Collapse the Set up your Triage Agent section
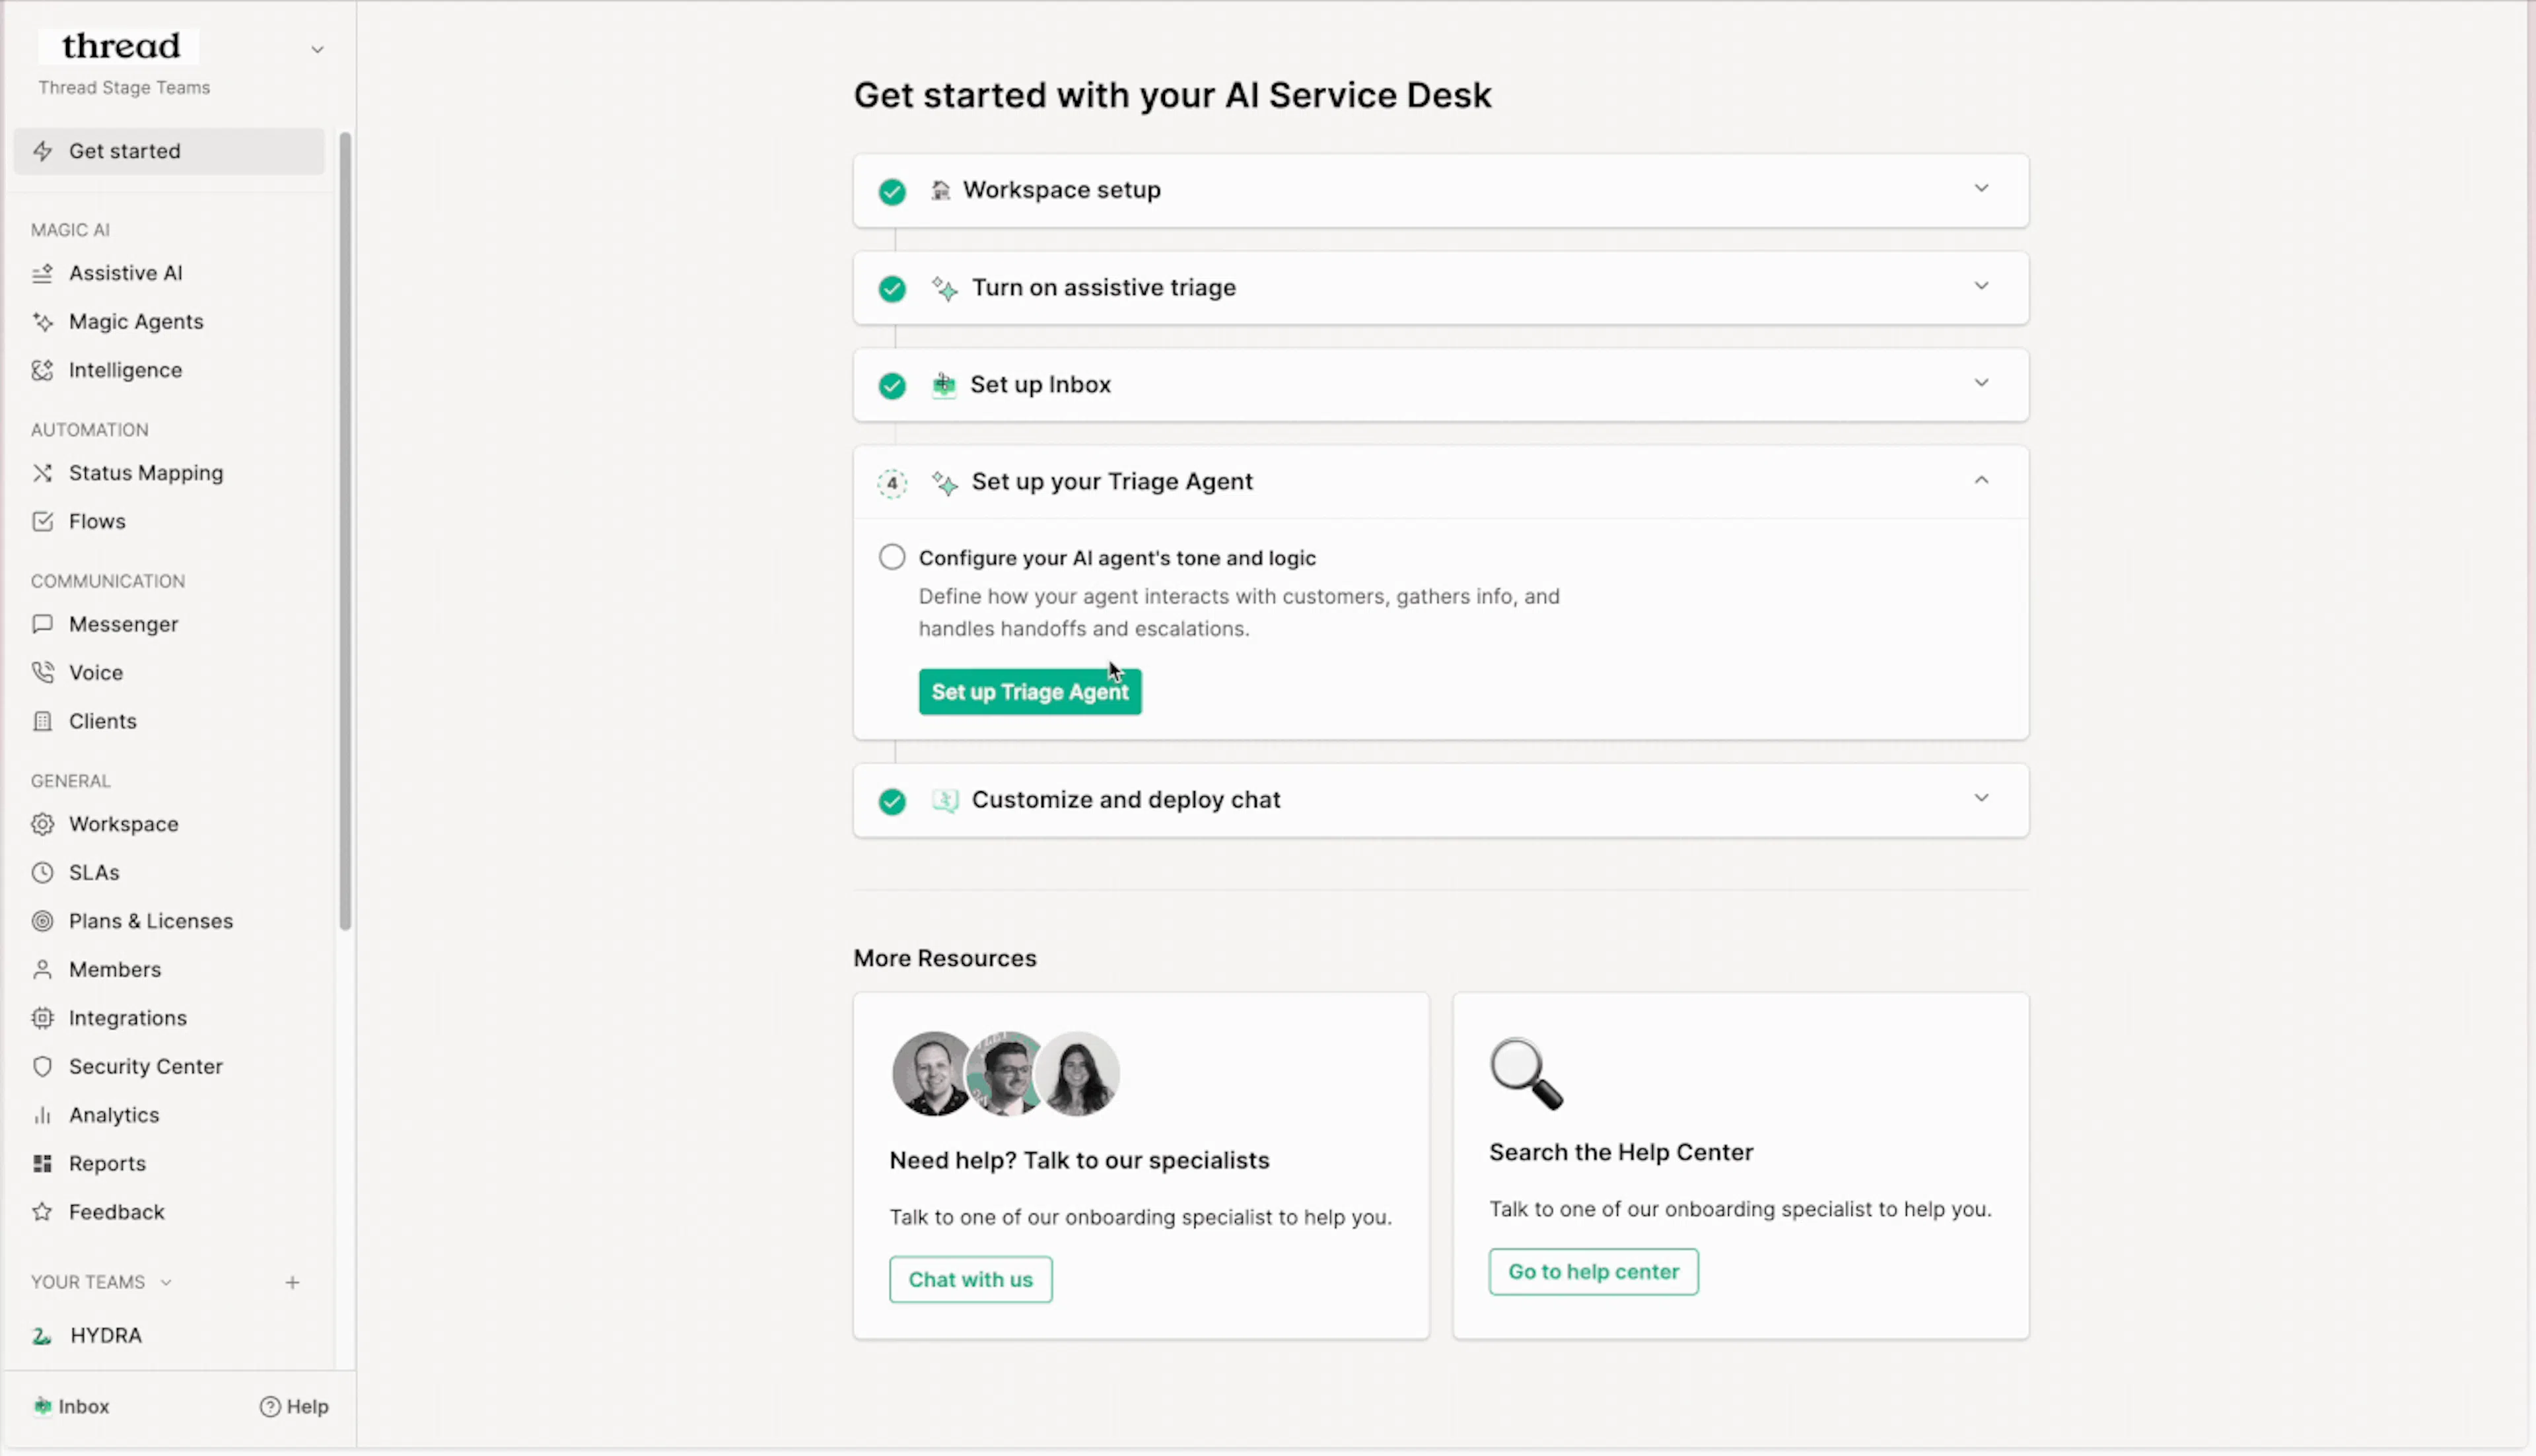 click(x=1981, y=480)
